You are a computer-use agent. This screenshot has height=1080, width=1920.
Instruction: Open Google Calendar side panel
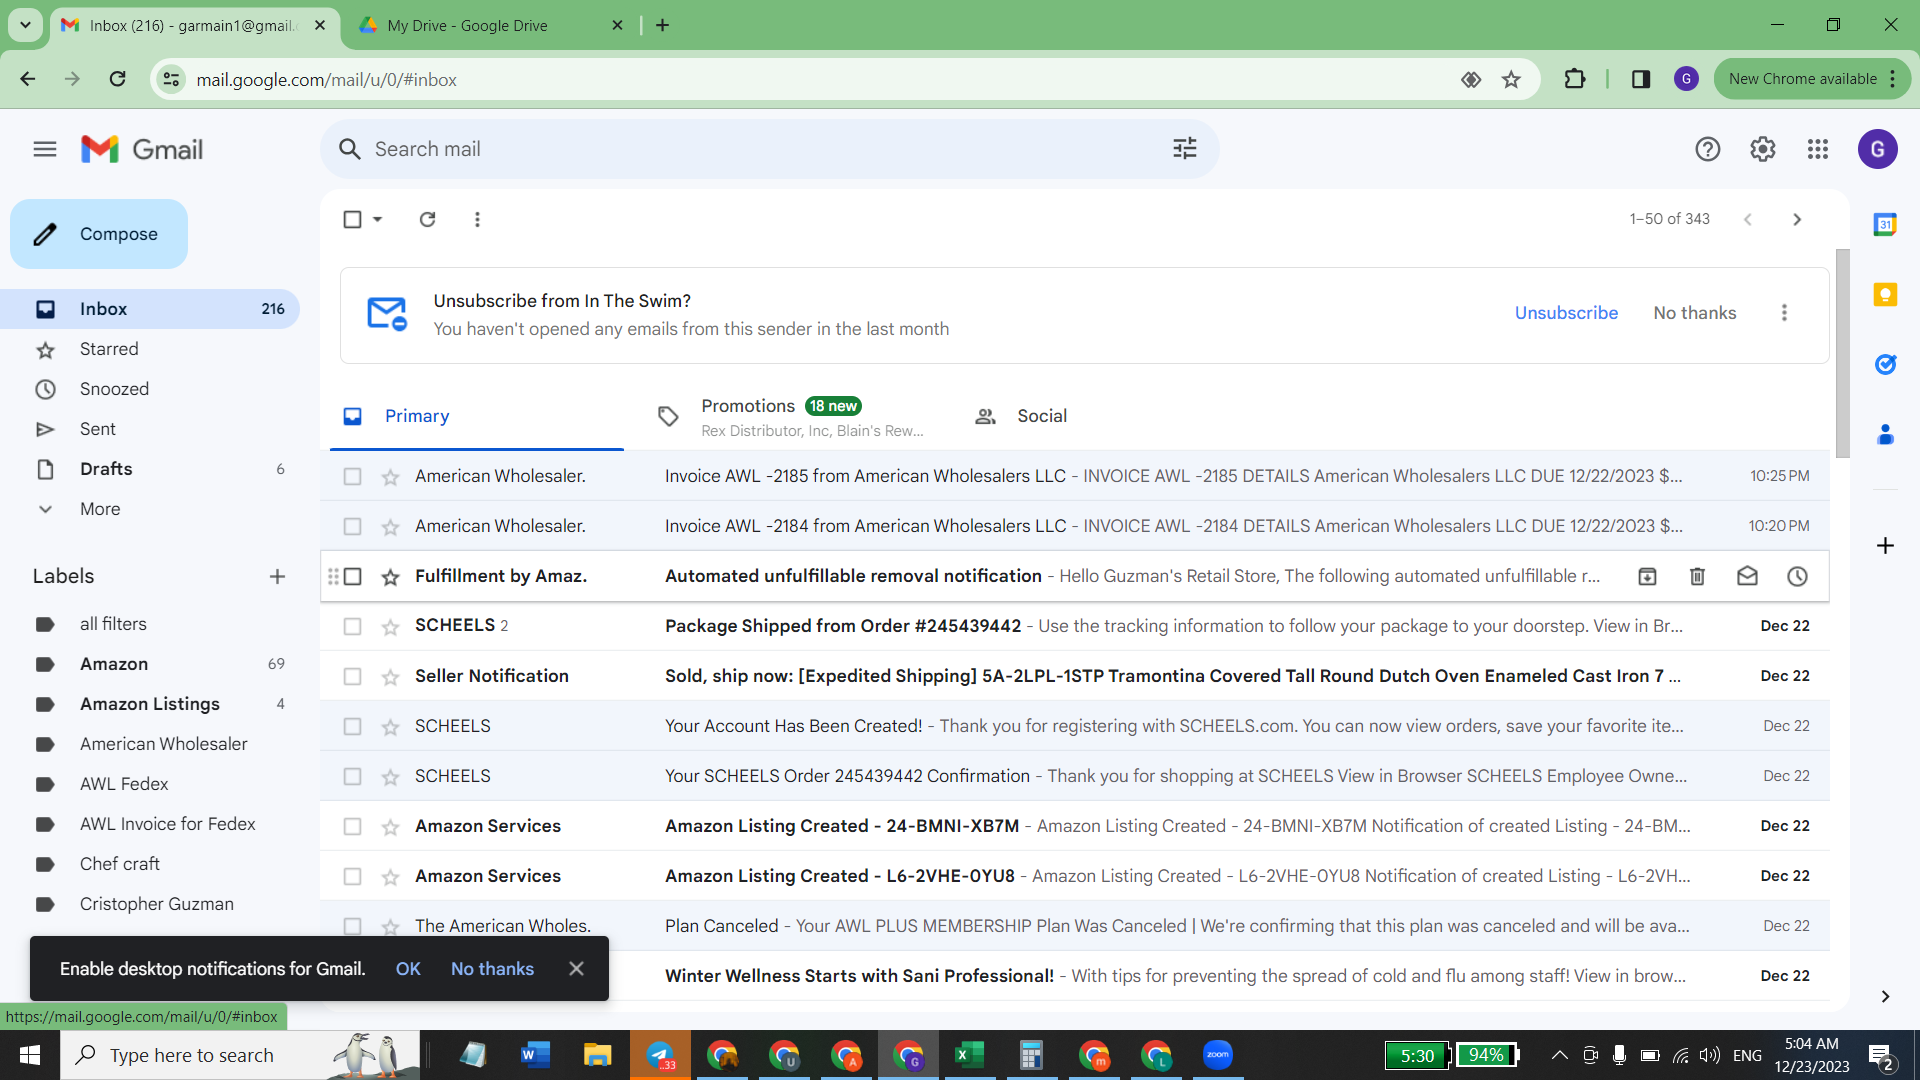(x=1885, y=225)
